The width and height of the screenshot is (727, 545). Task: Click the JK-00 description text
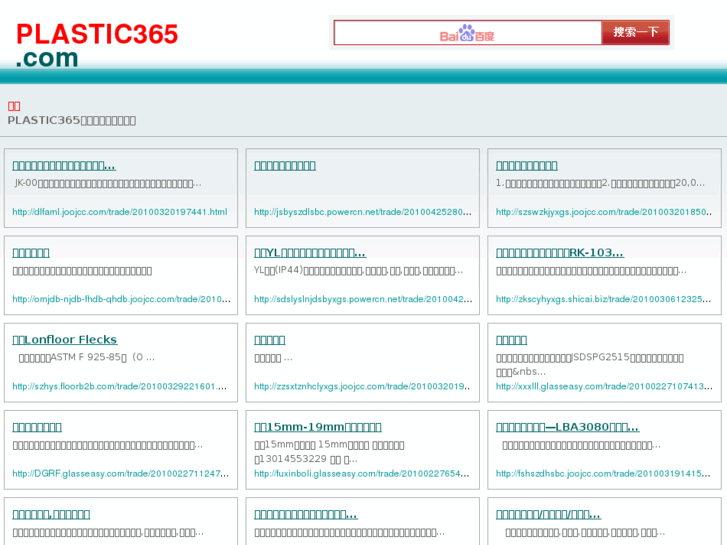click(108, 183)
